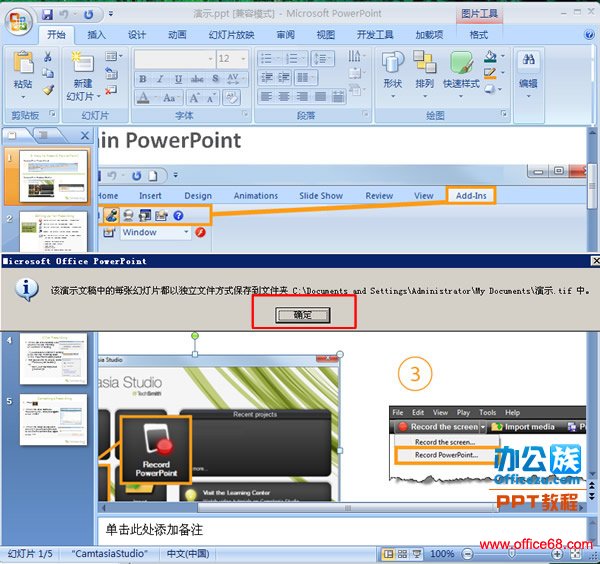Click the Paste clipboard icon
The width and height of the screenshot is (600, 564).
[23, 62]
